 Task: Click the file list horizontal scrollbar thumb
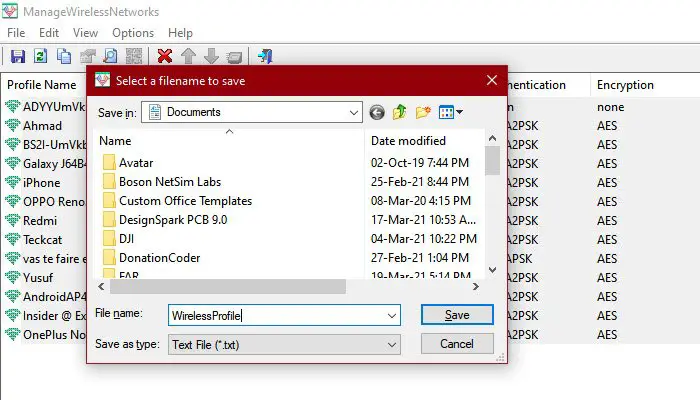pos(228,287)
